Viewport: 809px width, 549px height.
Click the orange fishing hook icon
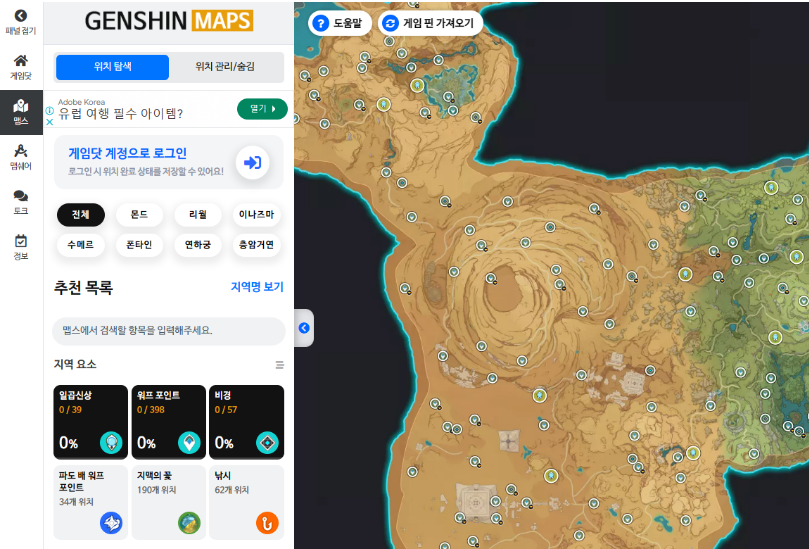[267, 523]
